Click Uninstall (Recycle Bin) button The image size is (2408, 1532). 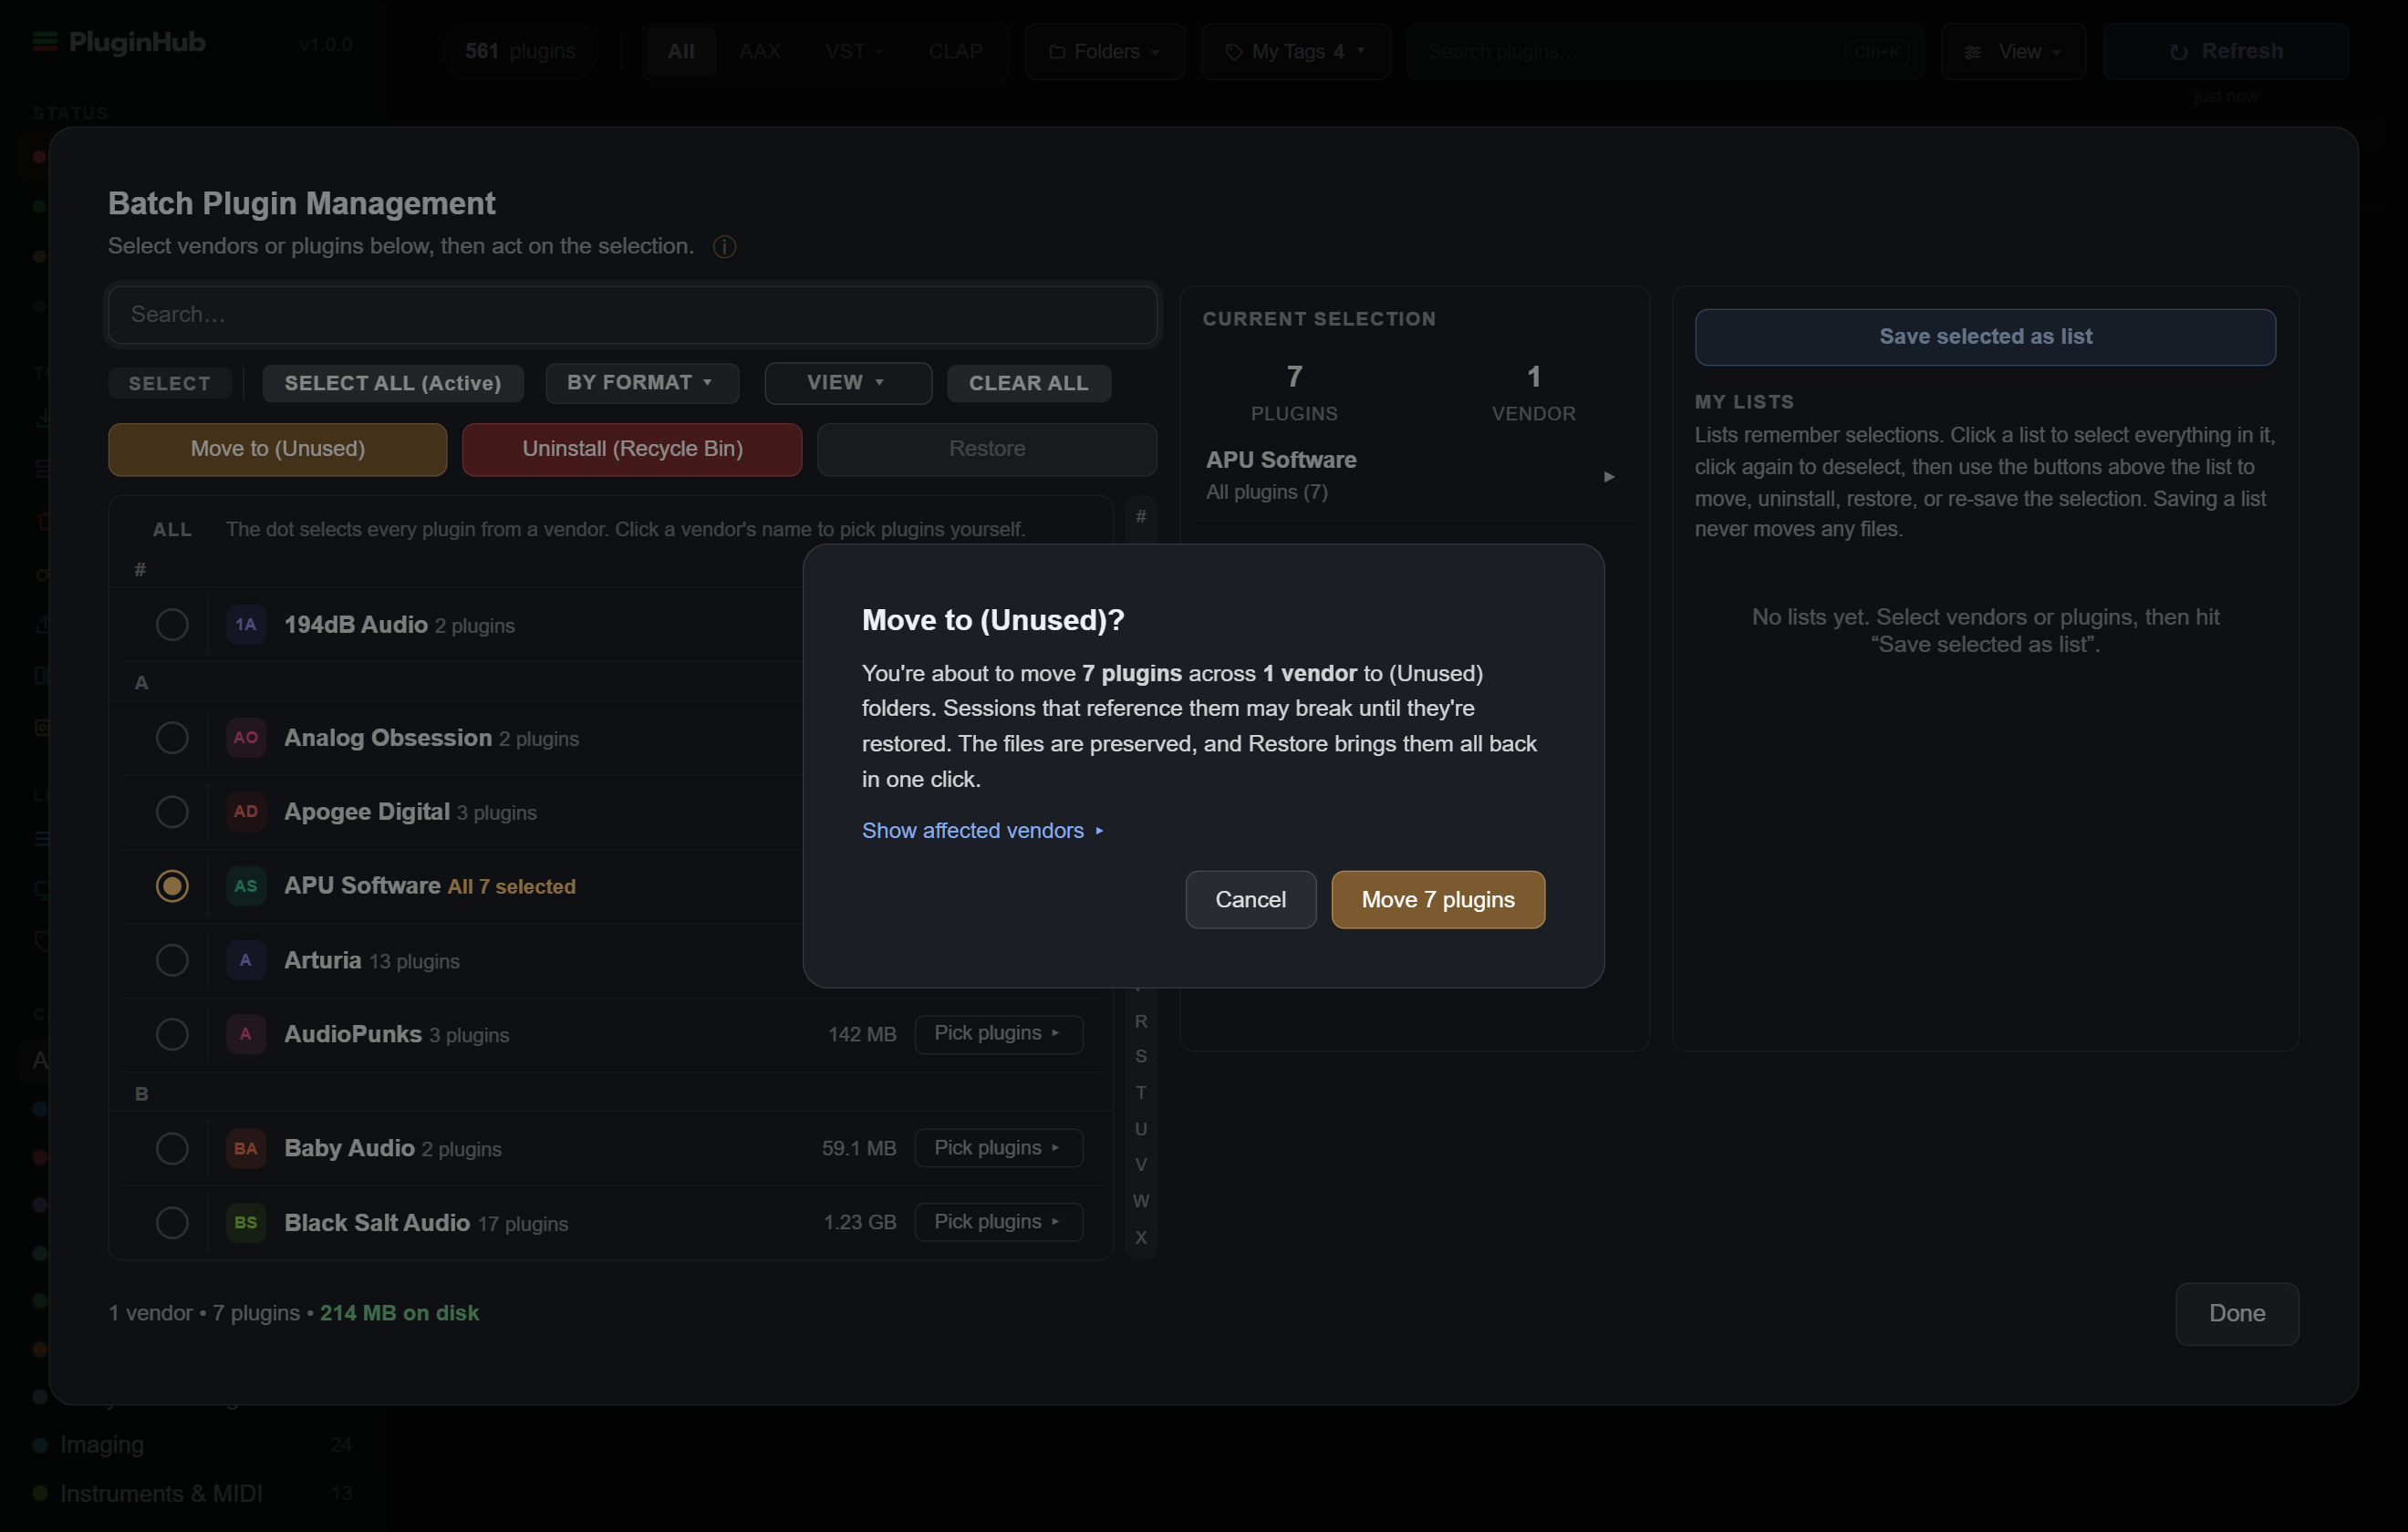[x=632, y=449]
